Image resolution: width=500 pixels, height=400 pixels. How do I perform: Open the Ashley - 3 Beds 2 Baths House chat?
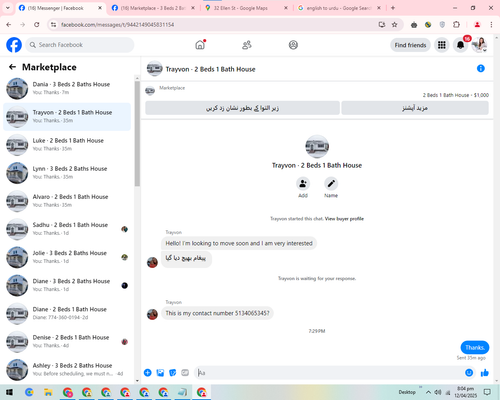pyautogui.click(x=67, y=370)
